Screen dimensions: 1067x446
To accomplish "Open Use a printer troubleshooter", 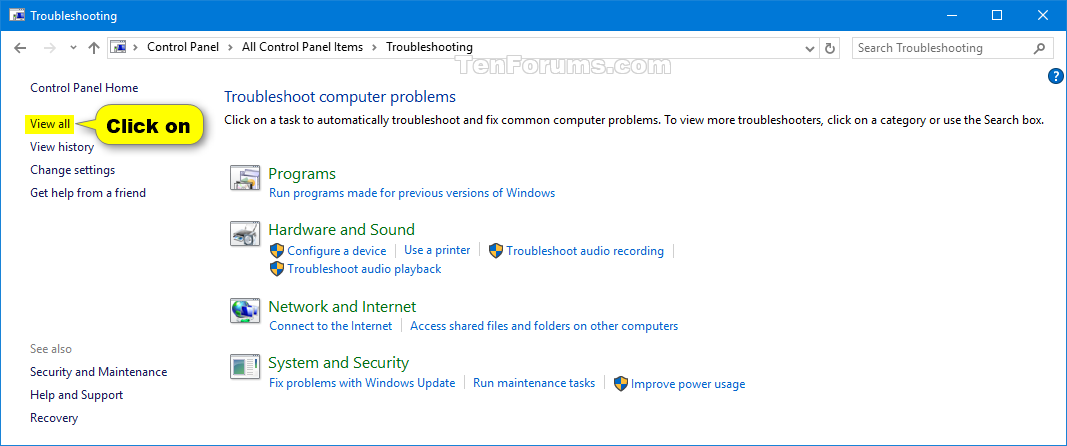I will [437, 250].
